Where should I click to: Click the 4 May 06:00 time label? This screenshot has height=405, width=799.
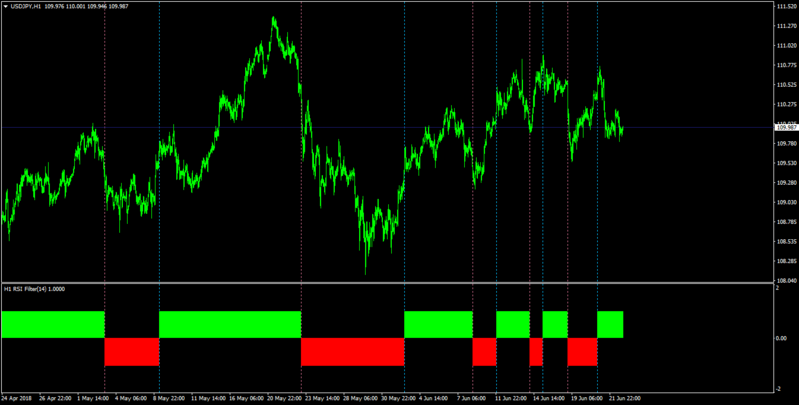(131, 398)
